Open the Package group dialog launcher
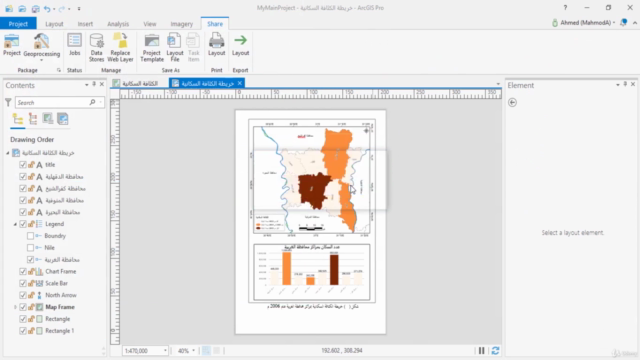The image size is (640, 360). 59,70
